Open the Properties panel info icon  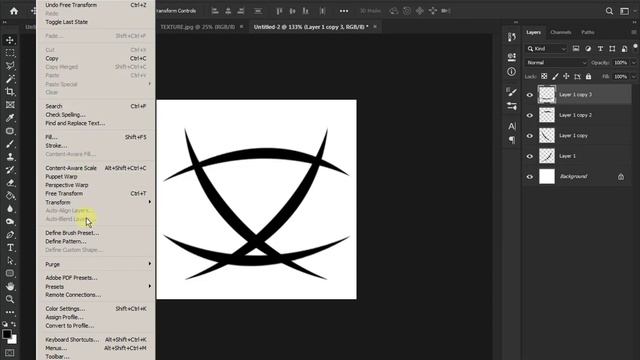[x=511, y=72]
